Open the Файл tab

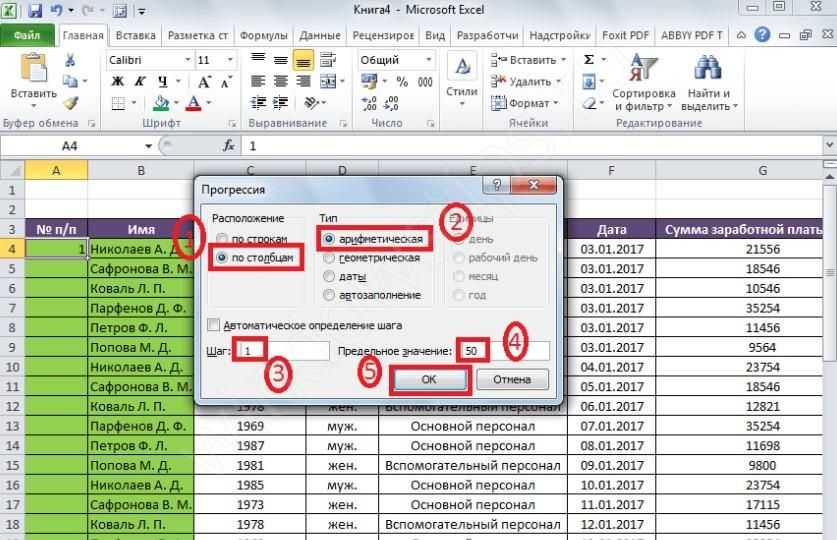[x=27, y=35]
